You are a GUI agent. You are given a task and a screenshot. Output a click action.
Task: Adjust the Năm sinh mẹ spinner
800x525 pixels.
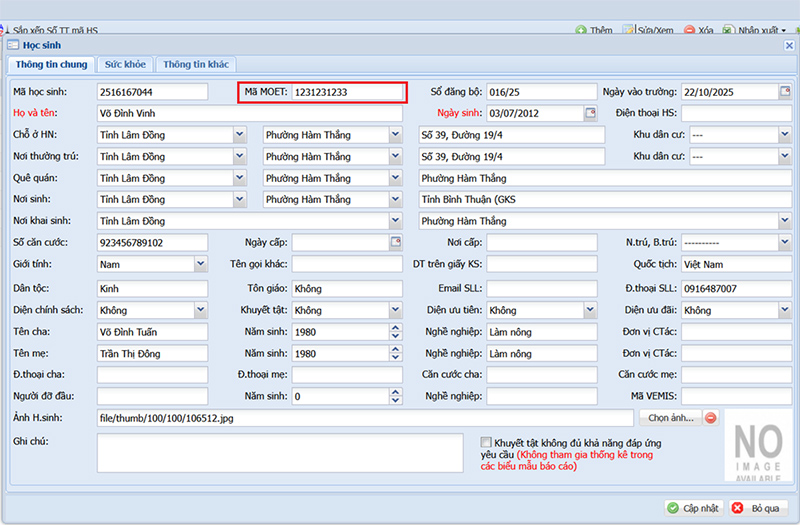pos(395,353)
